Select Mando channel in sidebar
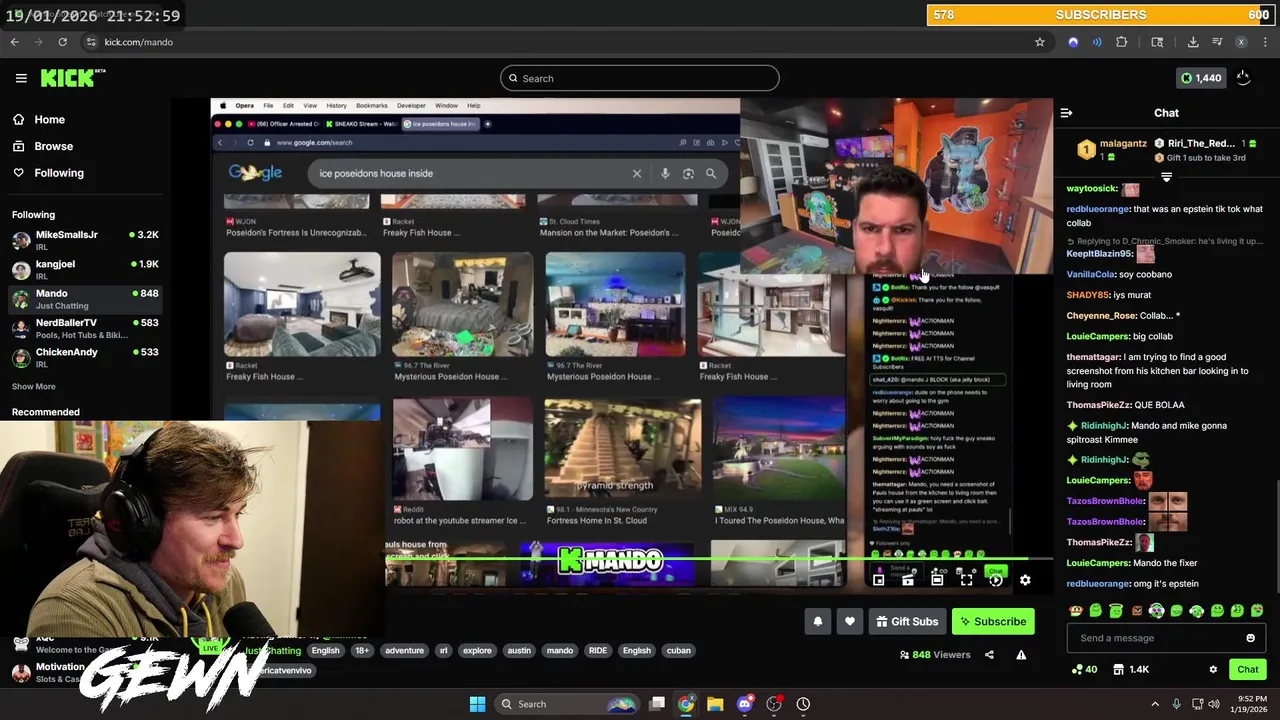This screenshot has width=1280, height=720. [x=85, y=298]
